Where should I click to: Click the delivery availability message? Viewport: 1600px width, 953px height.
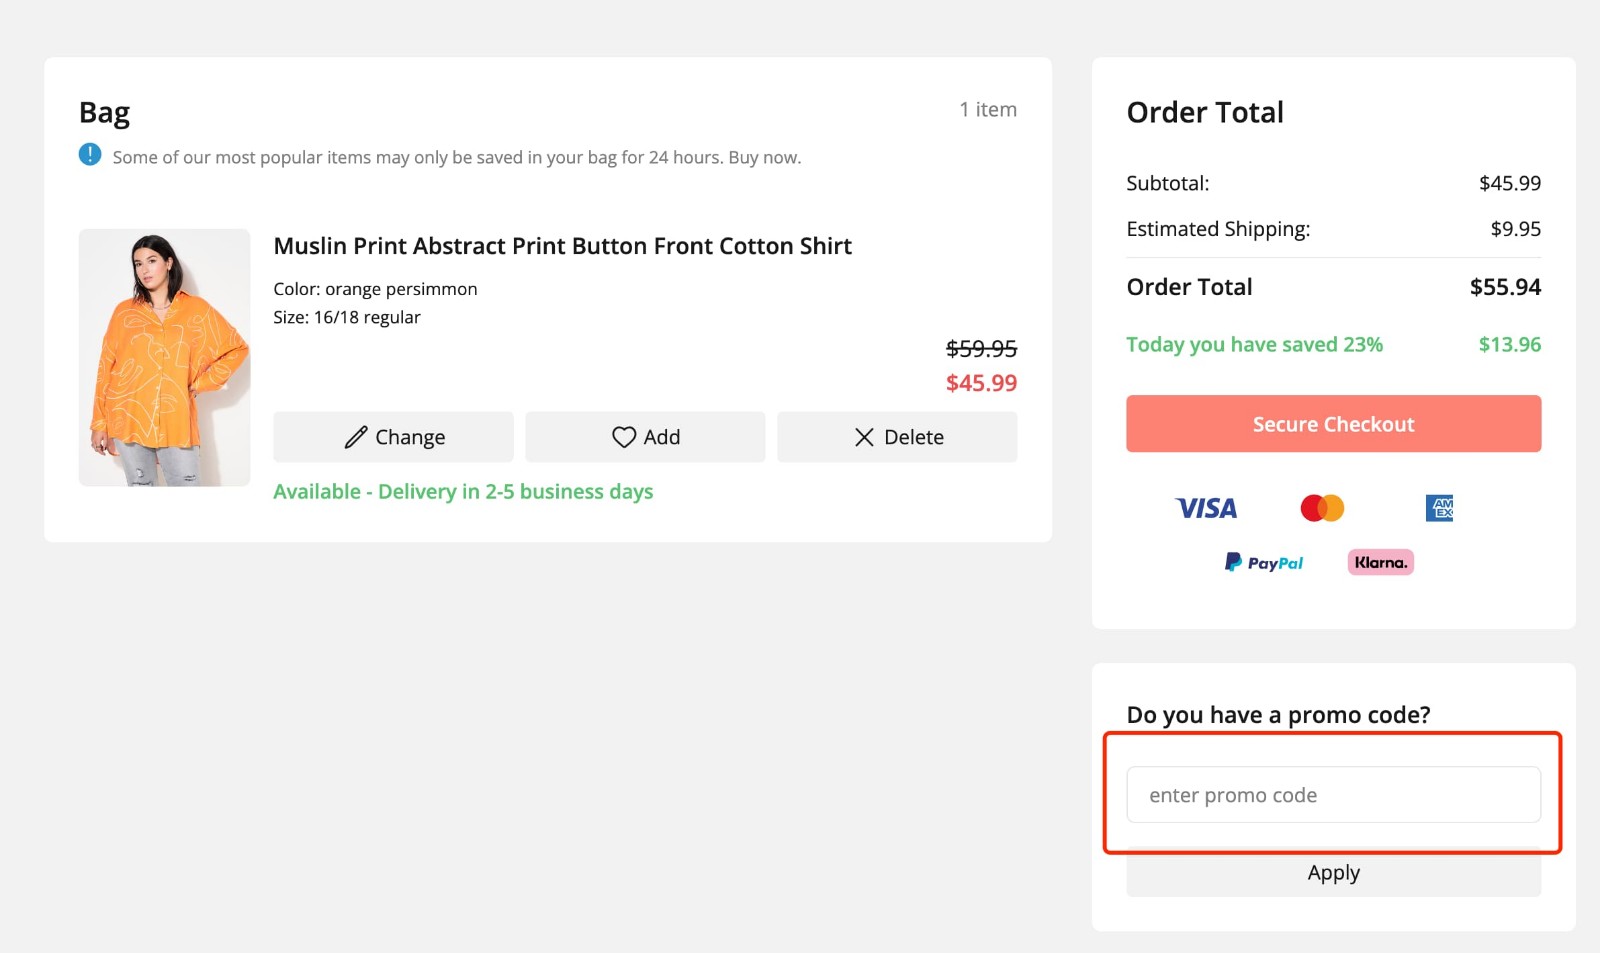464,491
